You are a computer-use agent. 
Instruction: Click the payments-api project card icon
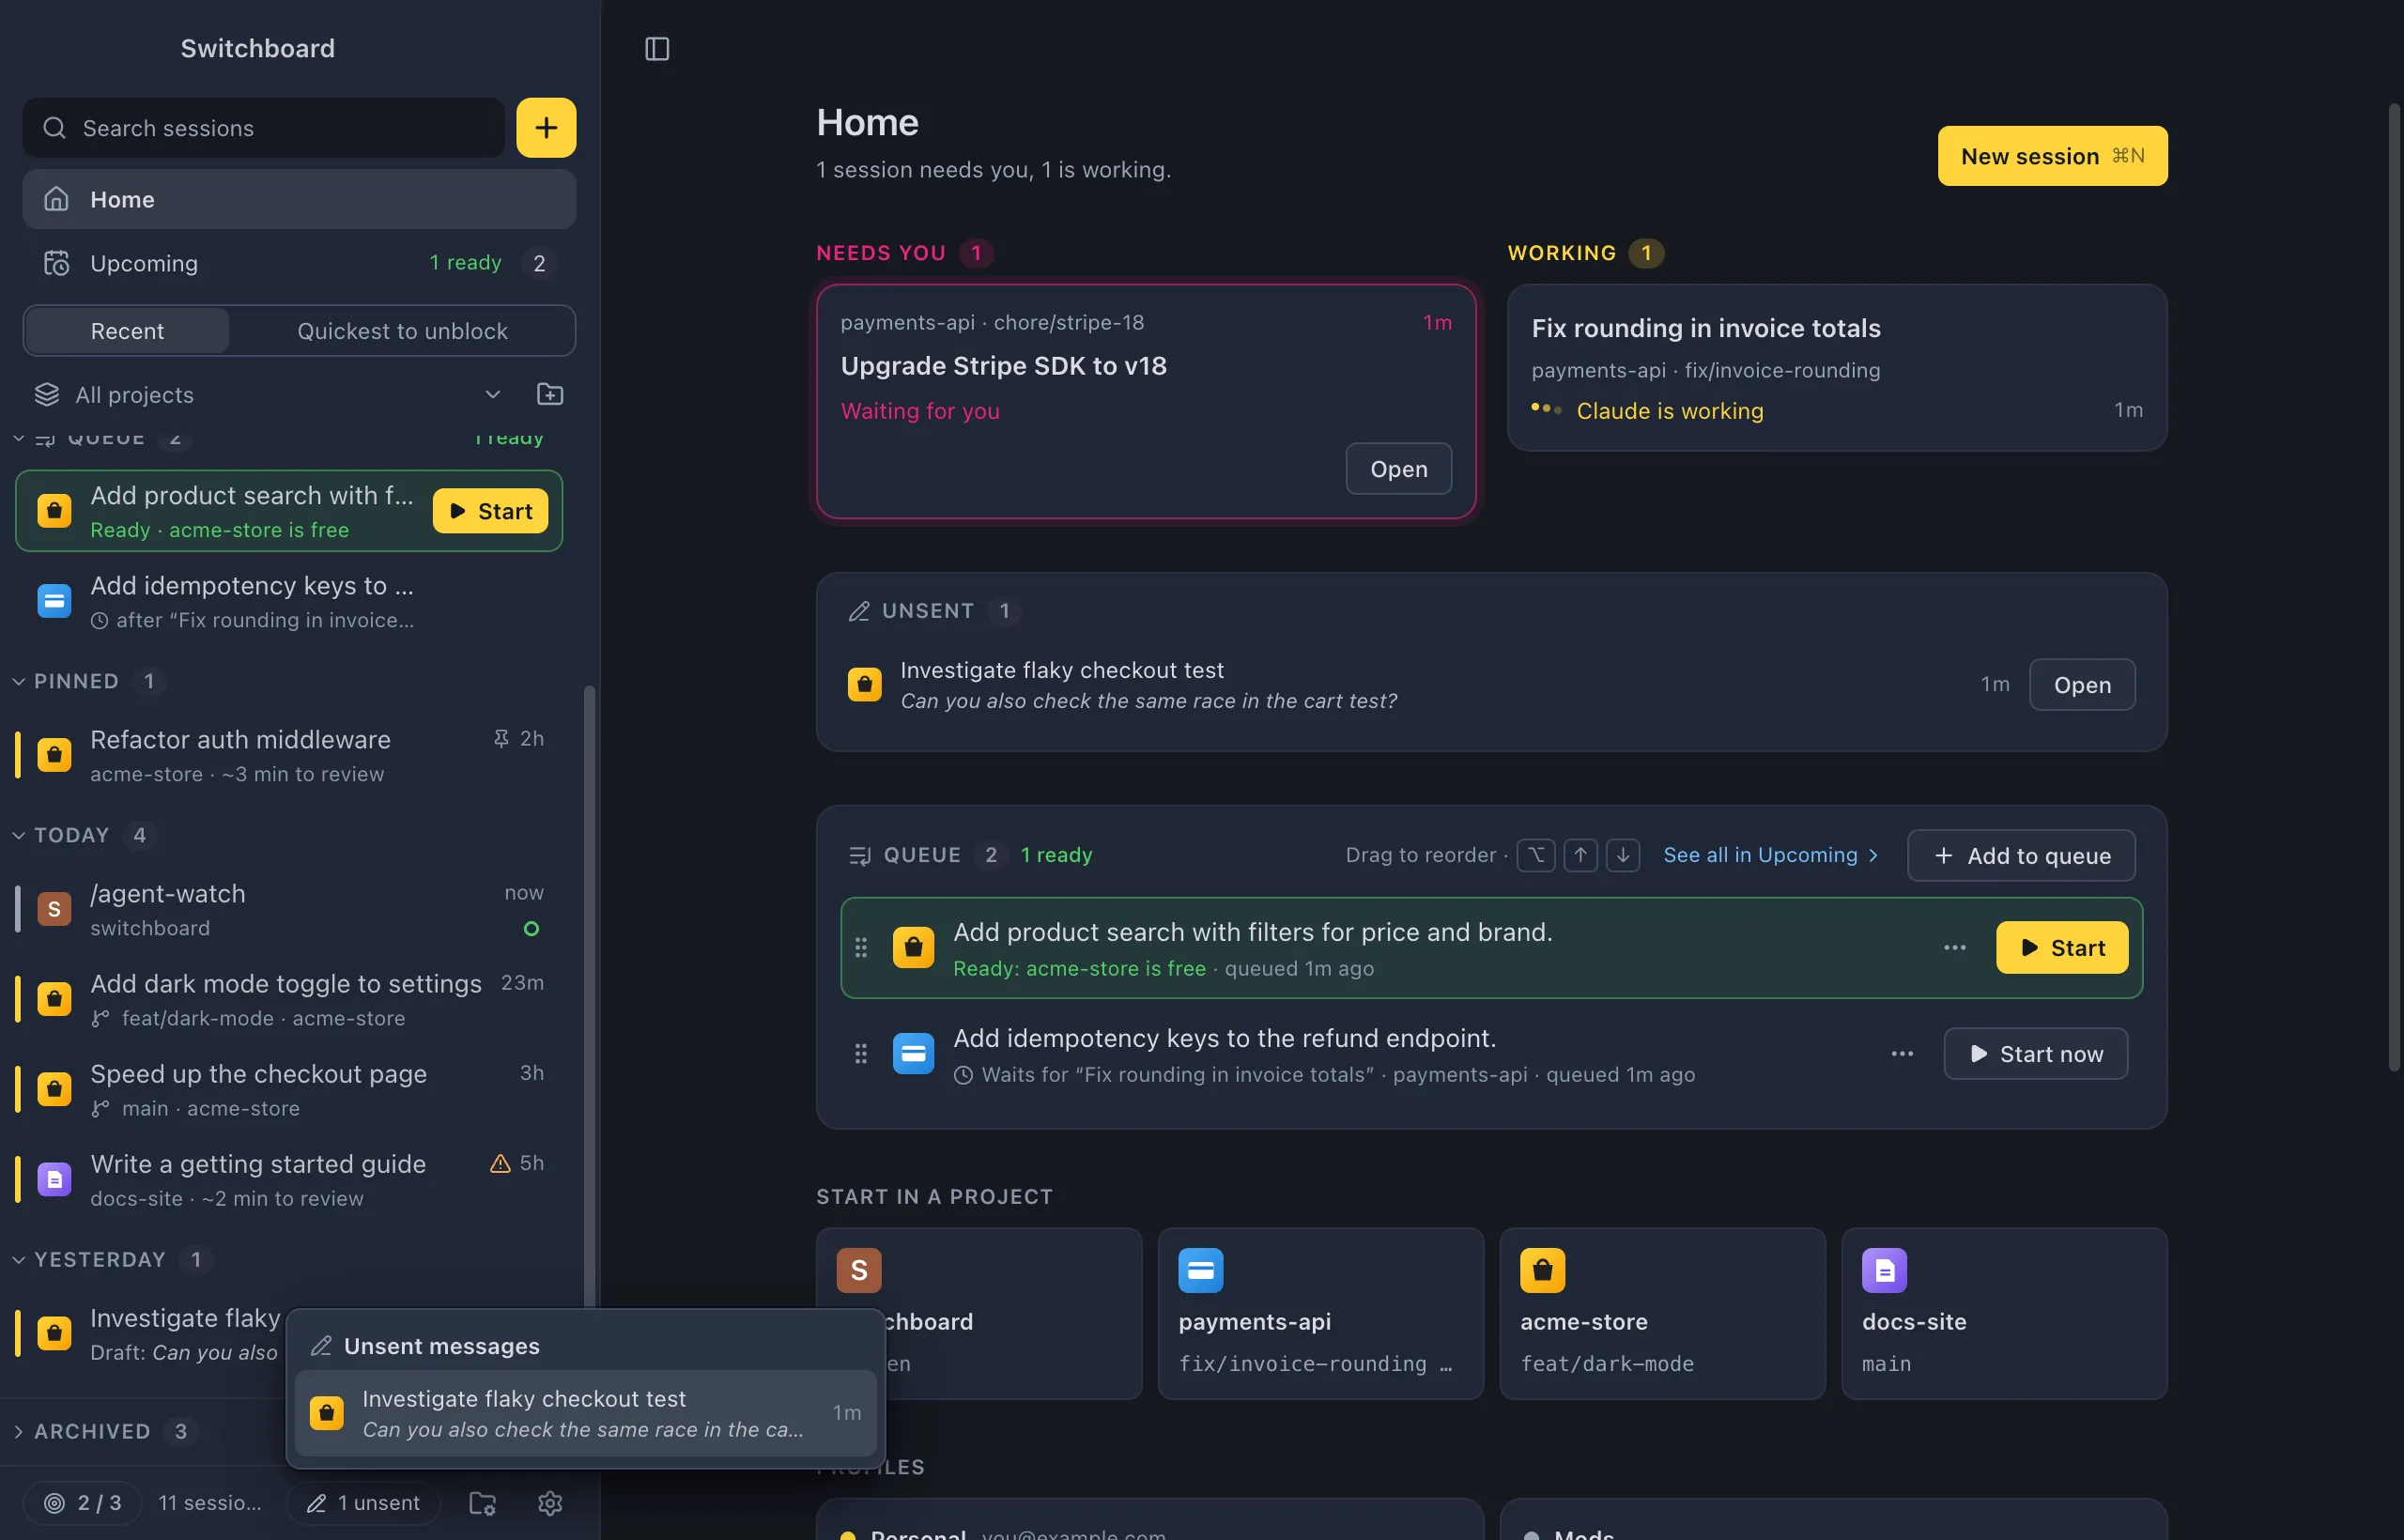[1200, 1270]
